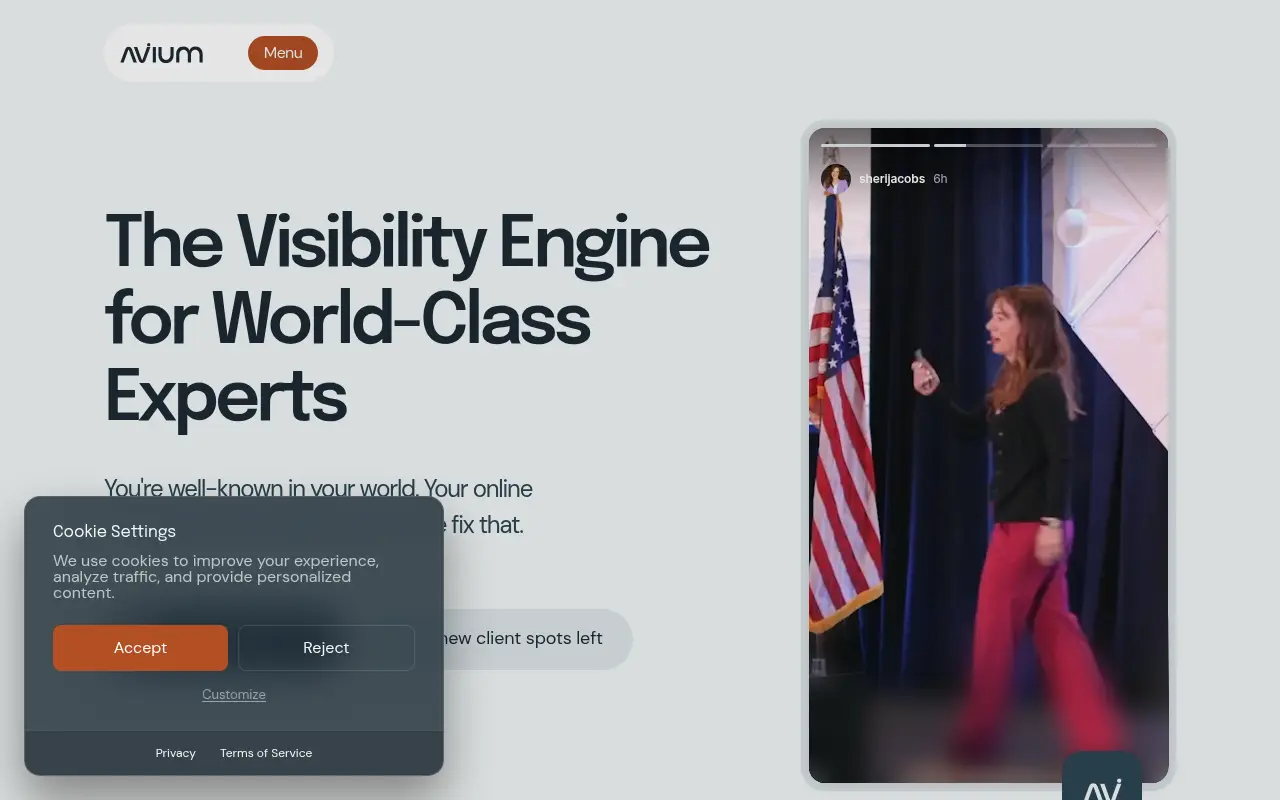Click the speaker story video
The width and height of the screenshot is (1280, 800).
coord(989,455)
